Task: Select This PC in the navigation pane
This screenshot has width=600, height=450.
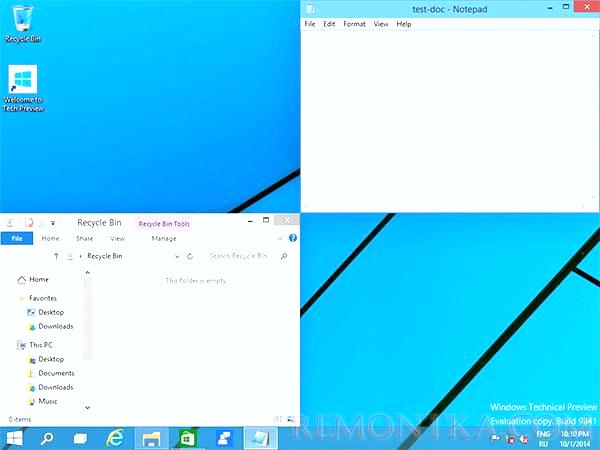Action: click(35, 345)
